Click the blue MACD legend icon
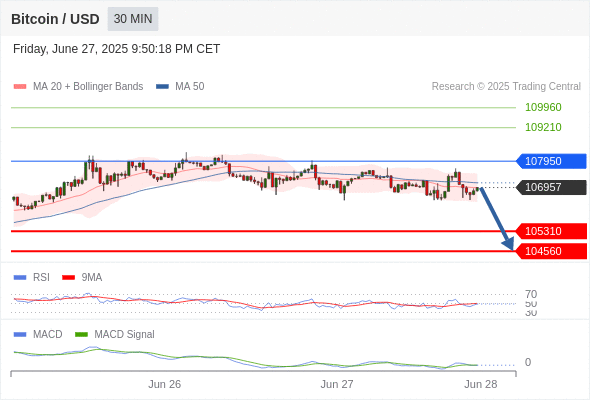The height and width of the screenshot is (400, 590). coord(20,335)
